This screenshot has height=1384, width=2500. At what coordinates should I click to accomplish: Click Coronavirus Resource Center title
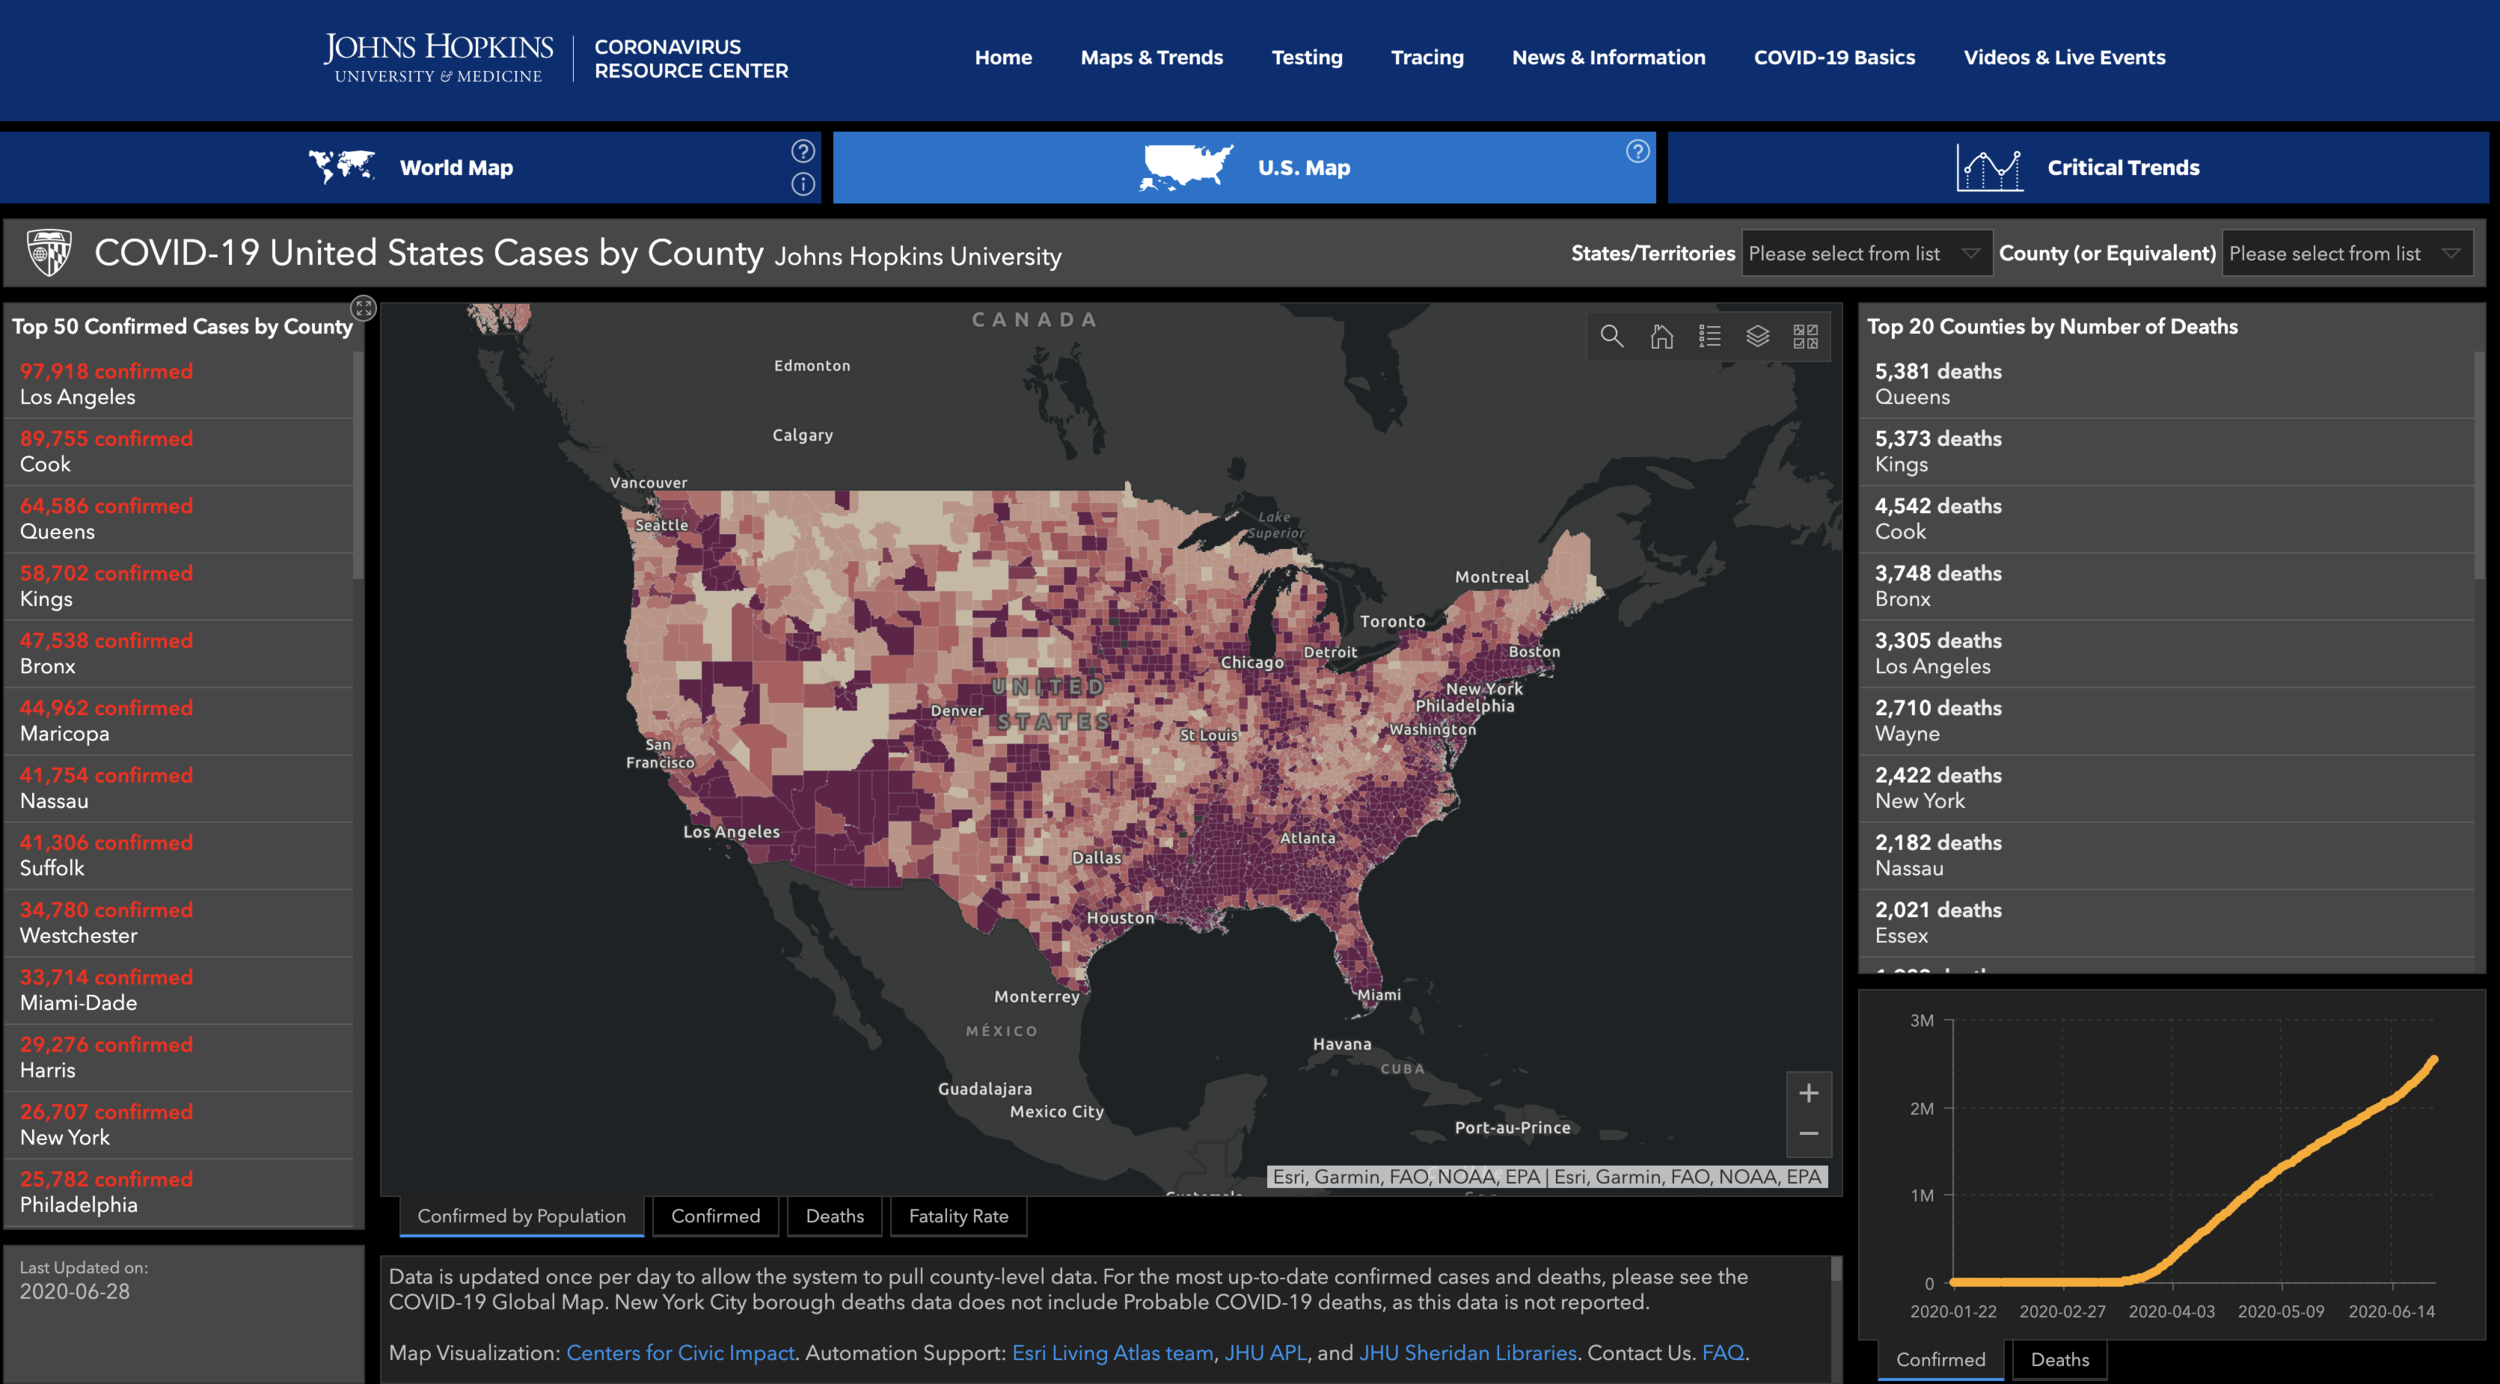coord(691,59)
